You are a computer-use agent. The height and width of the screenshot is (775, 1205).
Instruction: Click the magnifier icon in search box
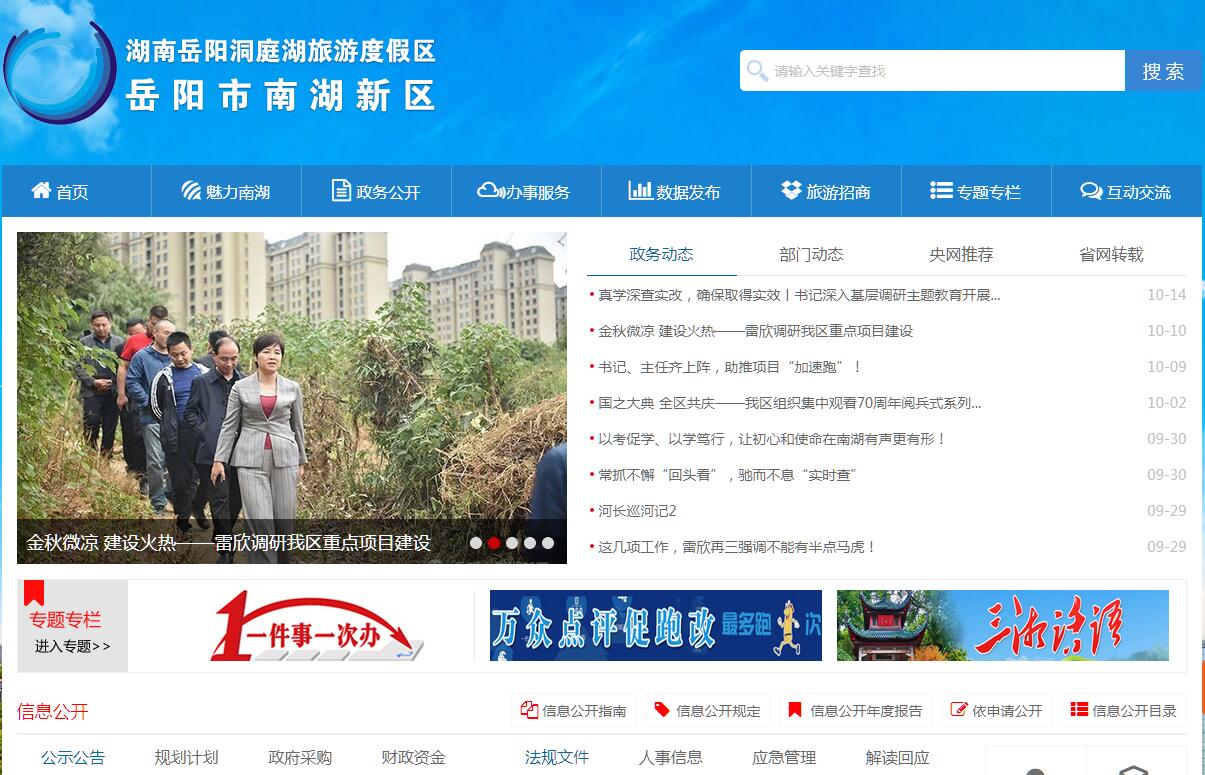pyautogui.click(x=757, y=70)
